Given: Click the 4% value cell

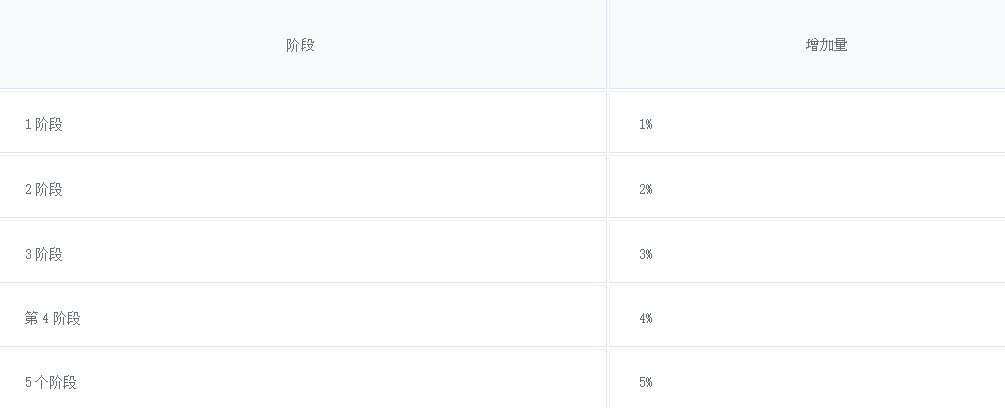Looking at the screenshot, I should click(x=646, y=318).
